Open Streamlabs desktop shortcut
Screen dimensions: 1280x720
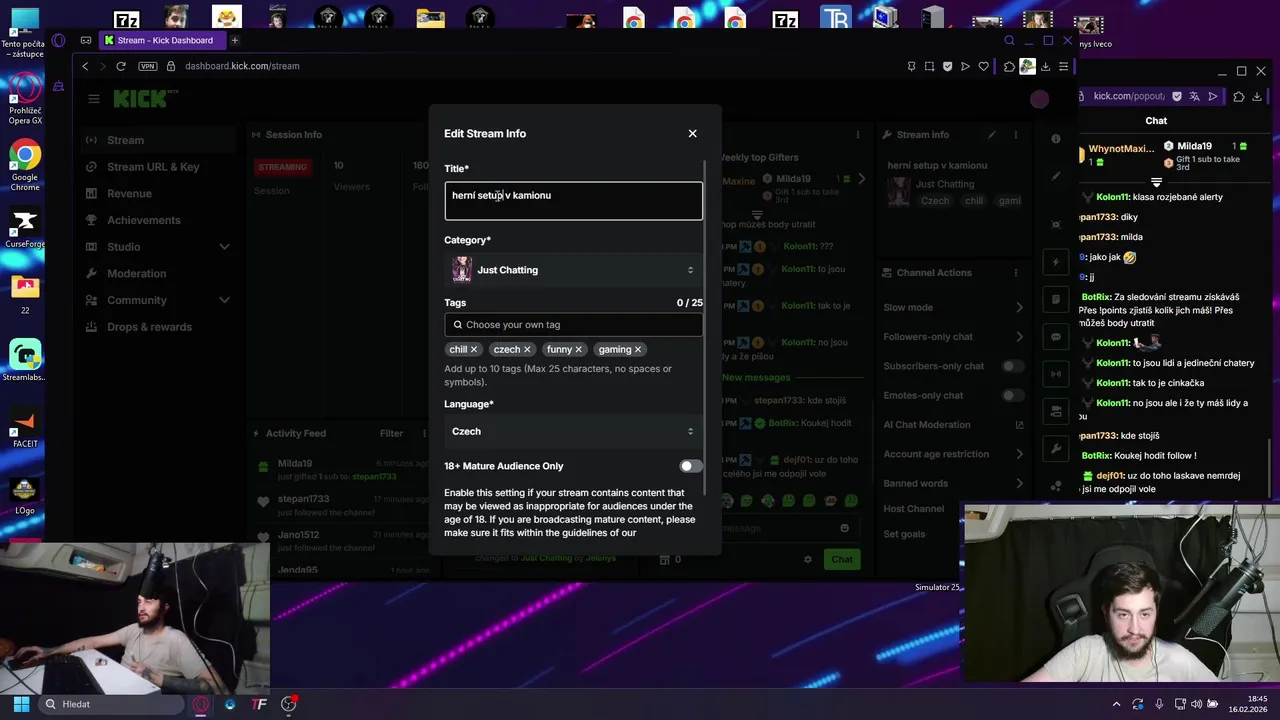pyautogui.click(x=25, y=361)
